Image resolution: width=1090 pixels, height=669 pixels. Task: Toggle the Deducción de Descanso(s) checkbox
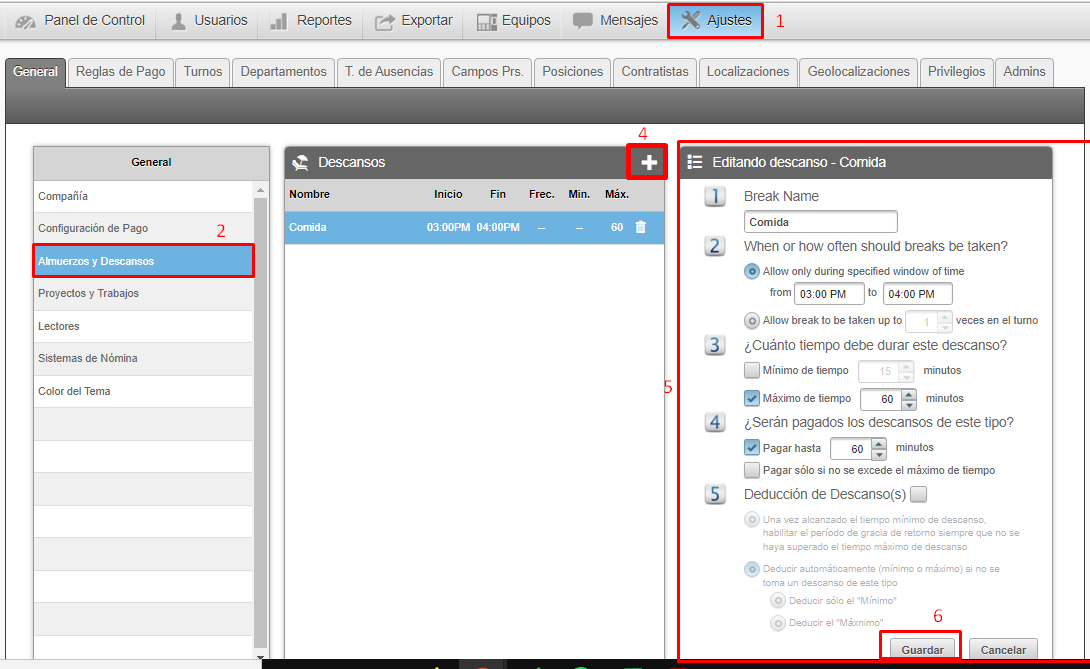tap(918, 494)
